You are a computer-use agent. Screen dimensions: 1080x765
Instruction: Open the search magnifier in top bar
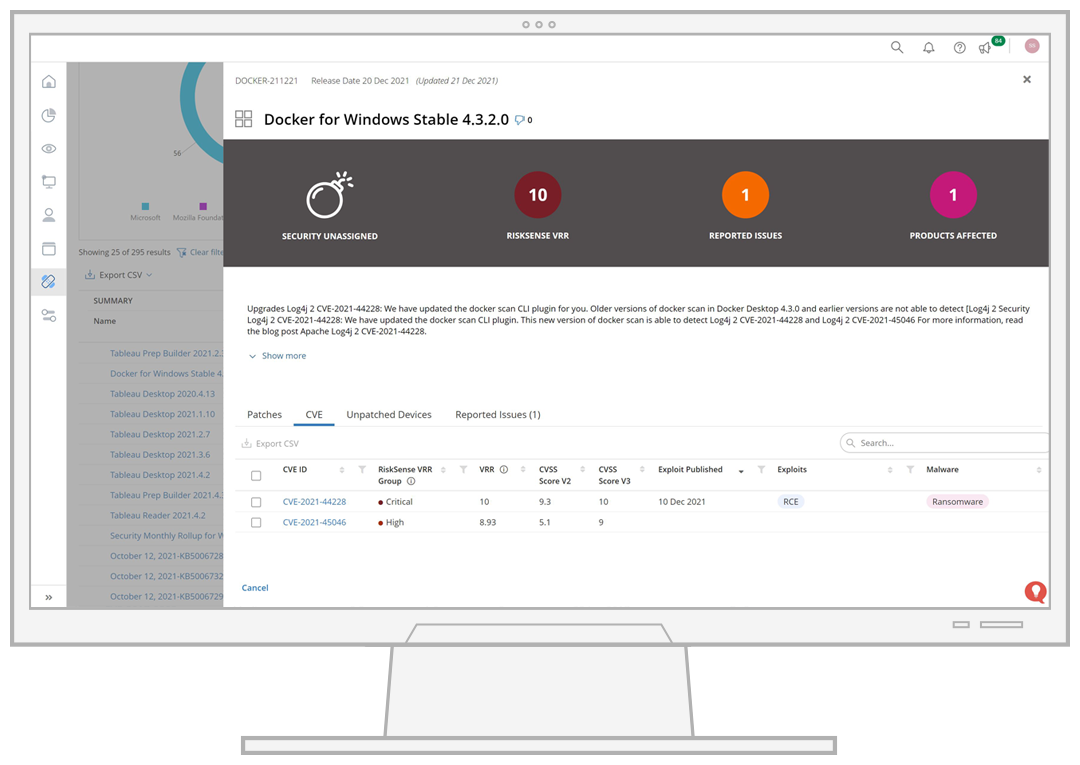(x=896, y=47)
